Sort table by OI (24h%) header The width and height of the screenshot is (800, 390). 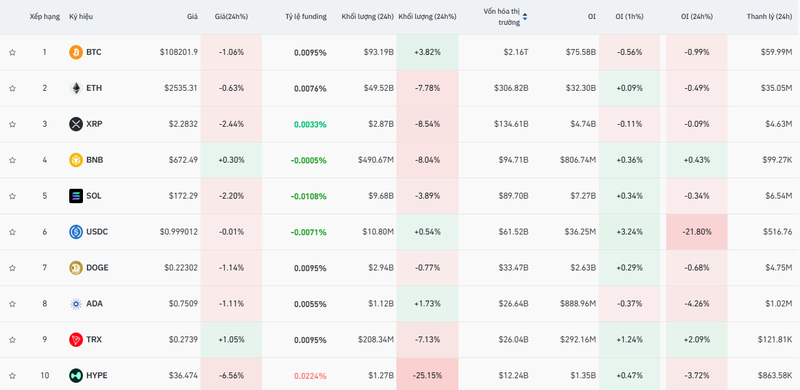[x=696, y=16]
